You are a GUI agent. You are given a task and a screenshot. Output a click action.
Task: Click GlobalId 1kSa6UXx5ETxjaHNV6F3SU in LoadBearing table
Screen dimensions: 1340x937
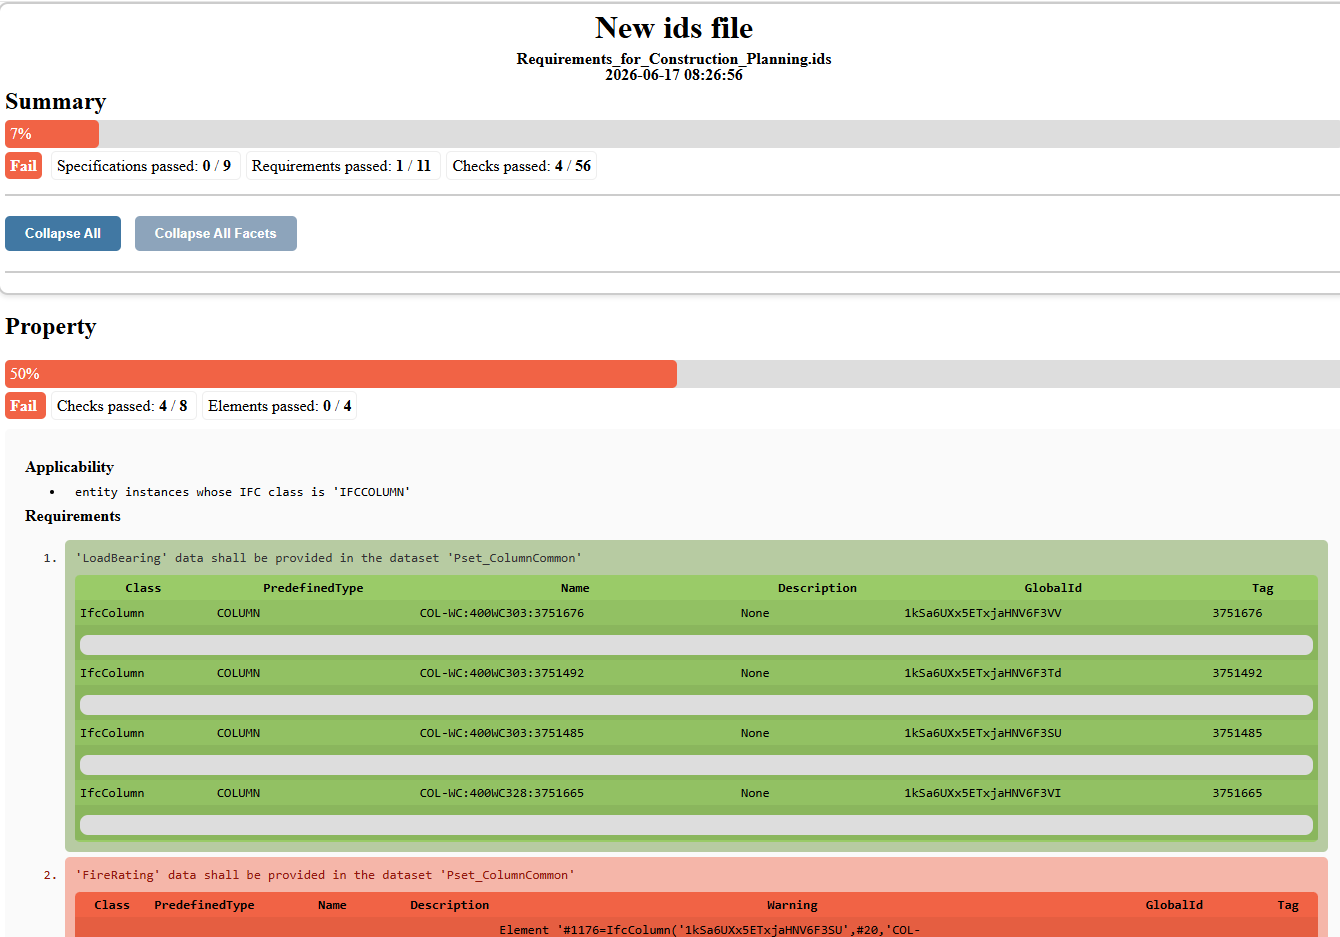coord(983,733)
